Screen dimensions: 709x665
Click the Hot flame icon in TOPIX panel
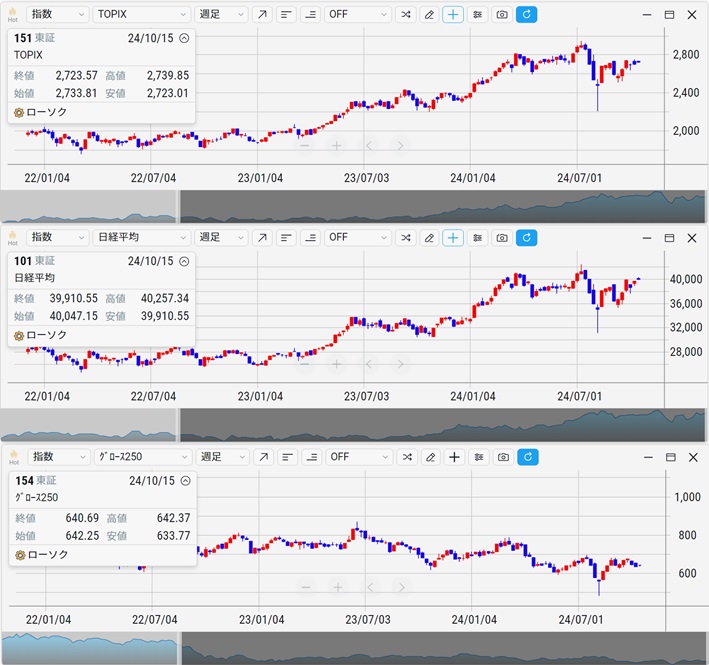click(13, 15)
